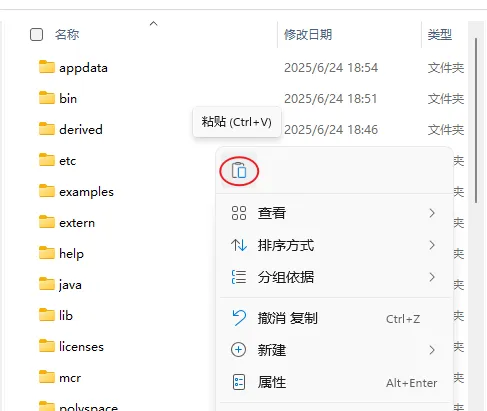Screen dimensions: 487x411
Task: Select the bin folder icon
Action: click(x=47, y=98)
